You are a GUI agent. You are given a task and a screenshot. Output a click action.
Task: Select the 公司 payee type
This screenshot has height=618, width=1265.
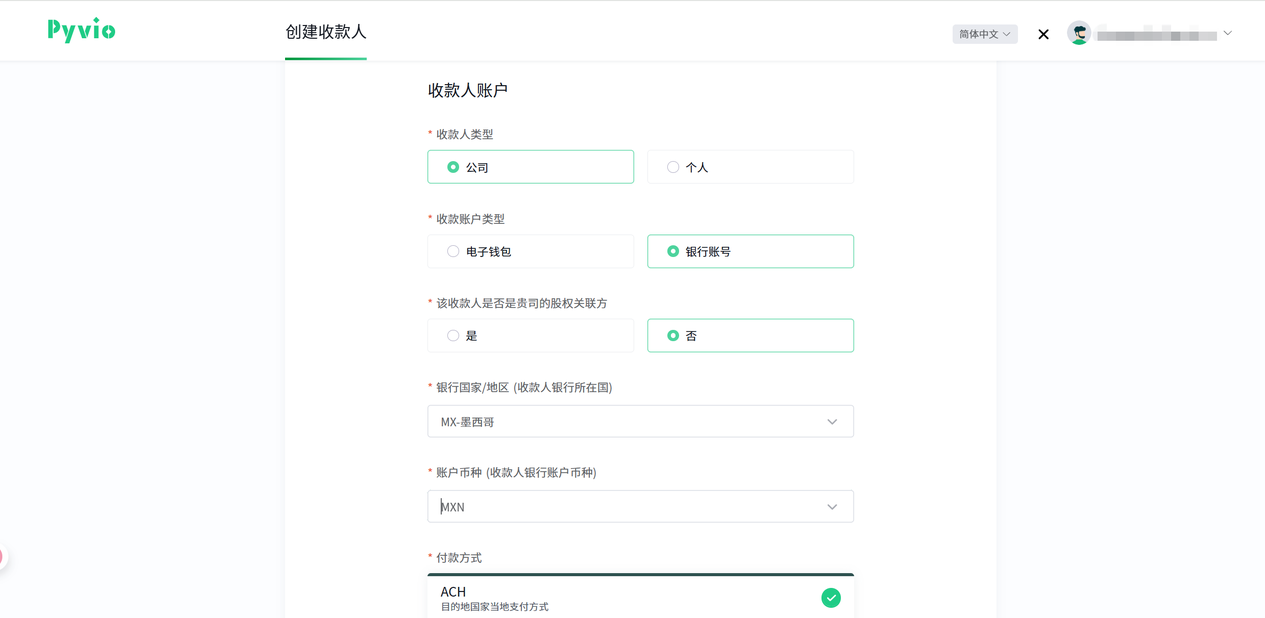click(530, 167)
